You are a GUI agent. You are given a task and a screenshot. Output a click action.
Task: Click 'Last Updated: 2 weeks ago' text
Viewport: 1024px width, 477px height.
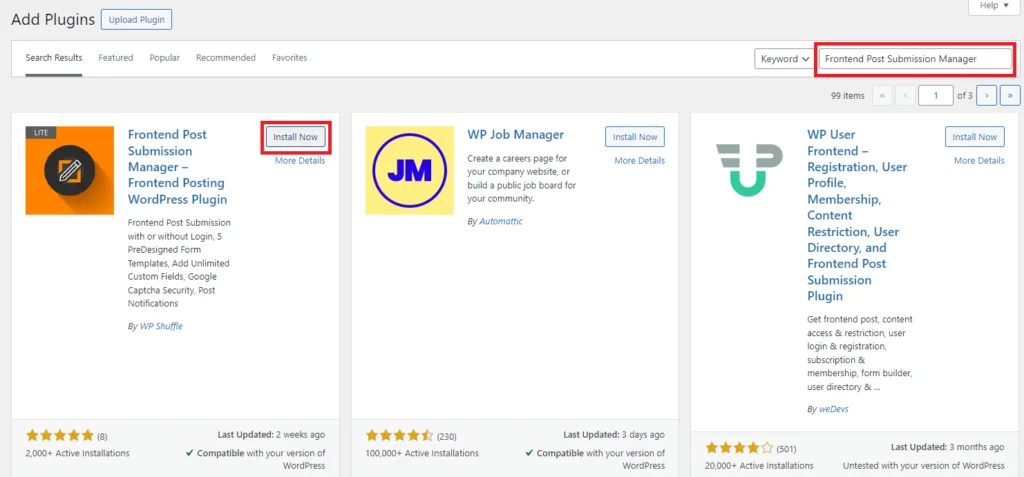(271, 435)
